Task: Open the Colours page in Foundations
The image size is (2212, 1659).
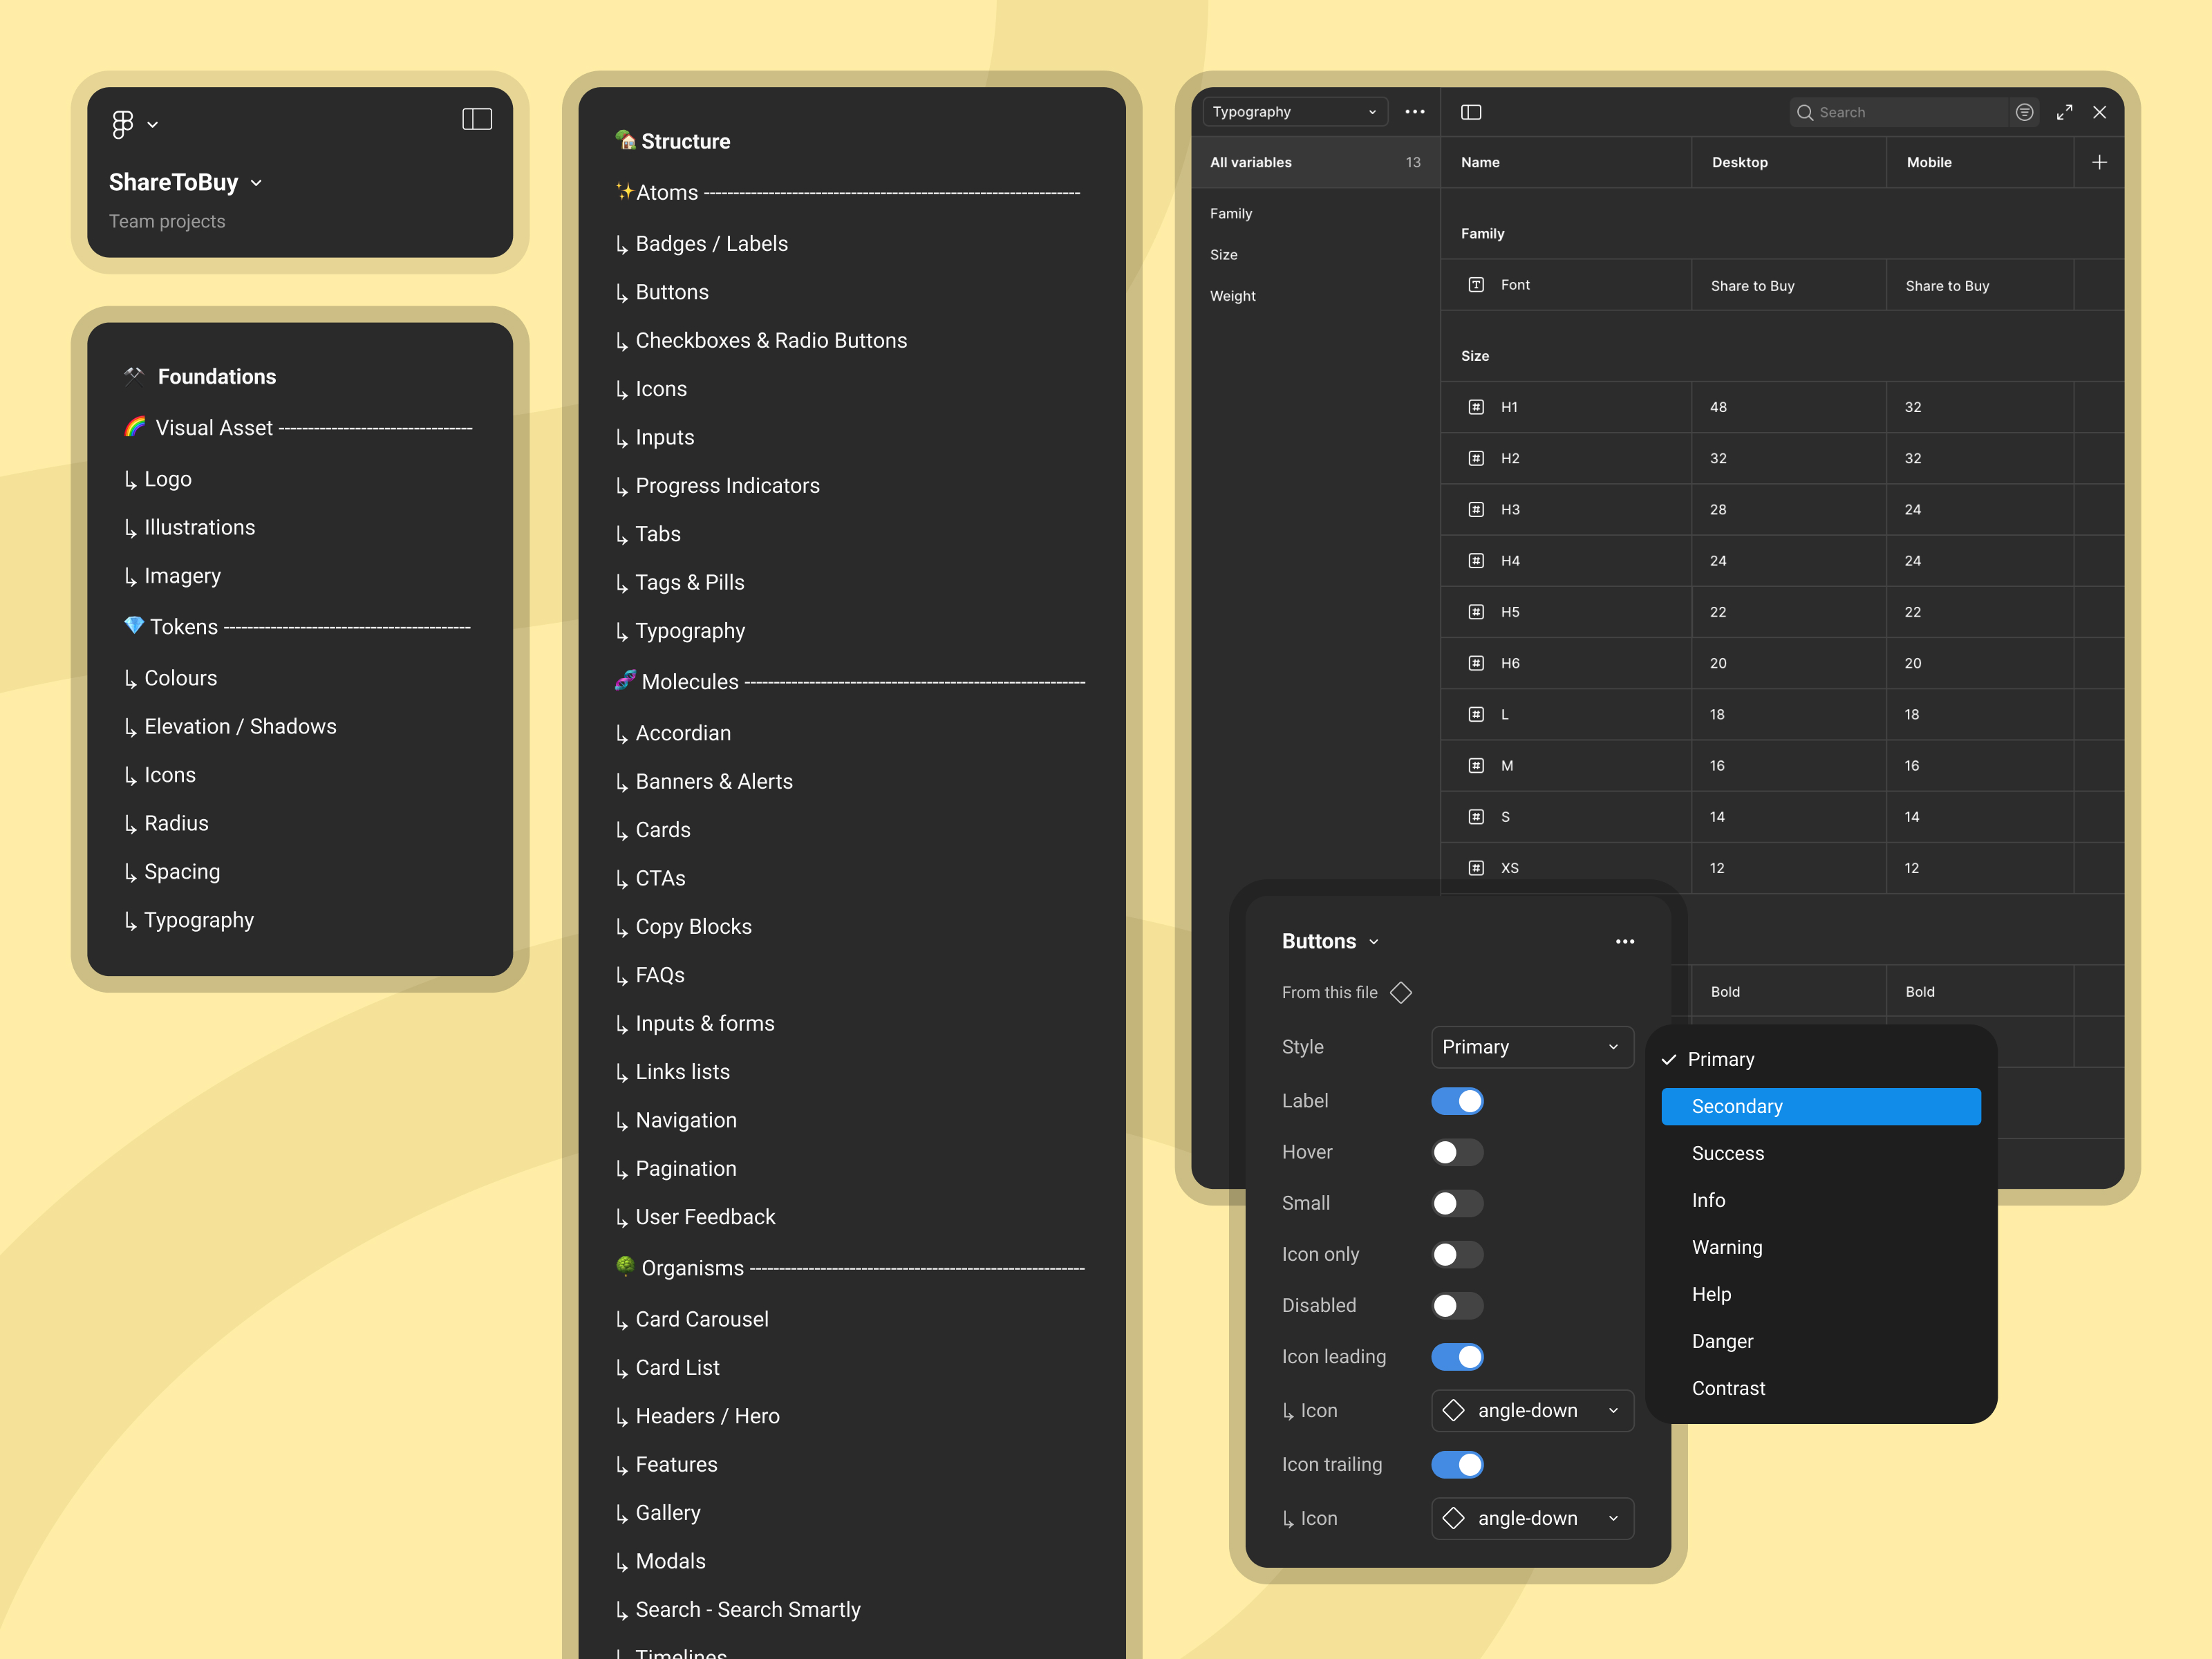Action: 180,678
